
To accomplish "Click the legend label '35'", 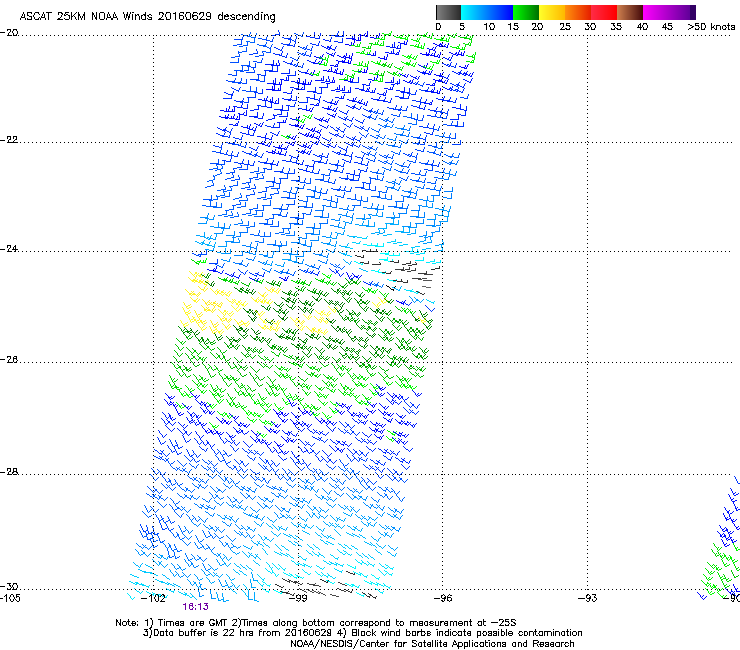I will click(616, 27).
